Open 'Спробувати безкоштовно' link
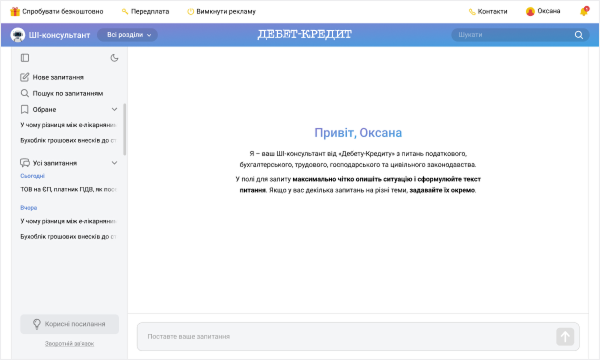The height and width of the screenshot is (360, 600). 63,11
